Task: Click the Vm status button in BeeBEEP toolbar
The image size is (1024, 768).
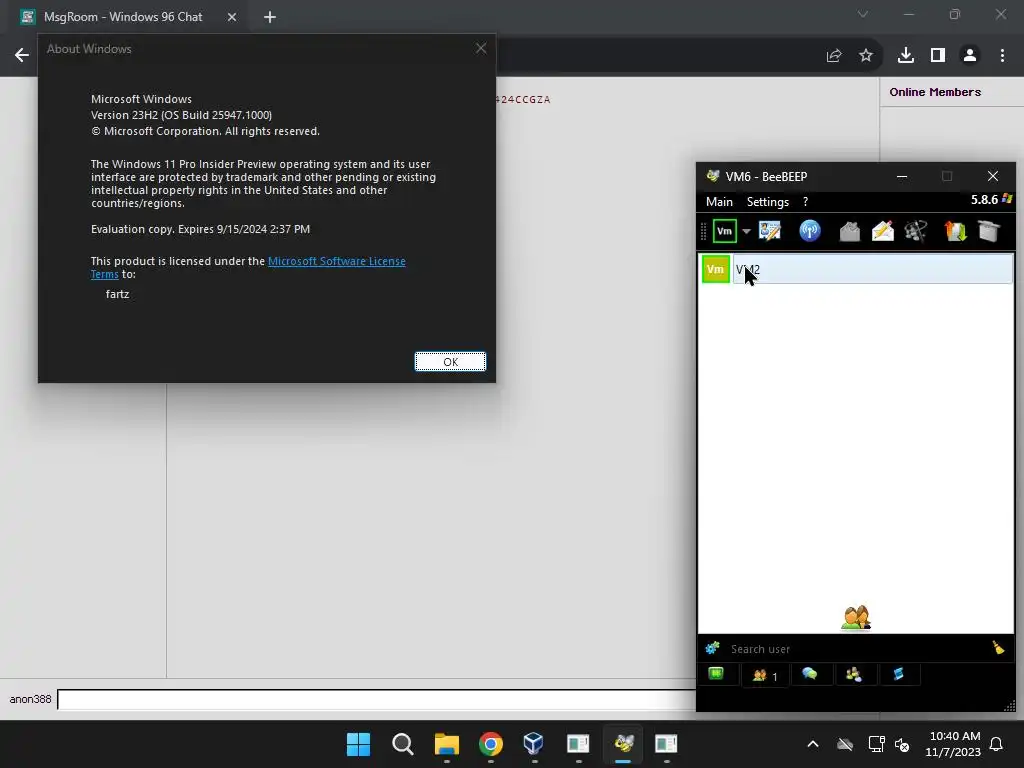Action: click(x=724, y=231)
